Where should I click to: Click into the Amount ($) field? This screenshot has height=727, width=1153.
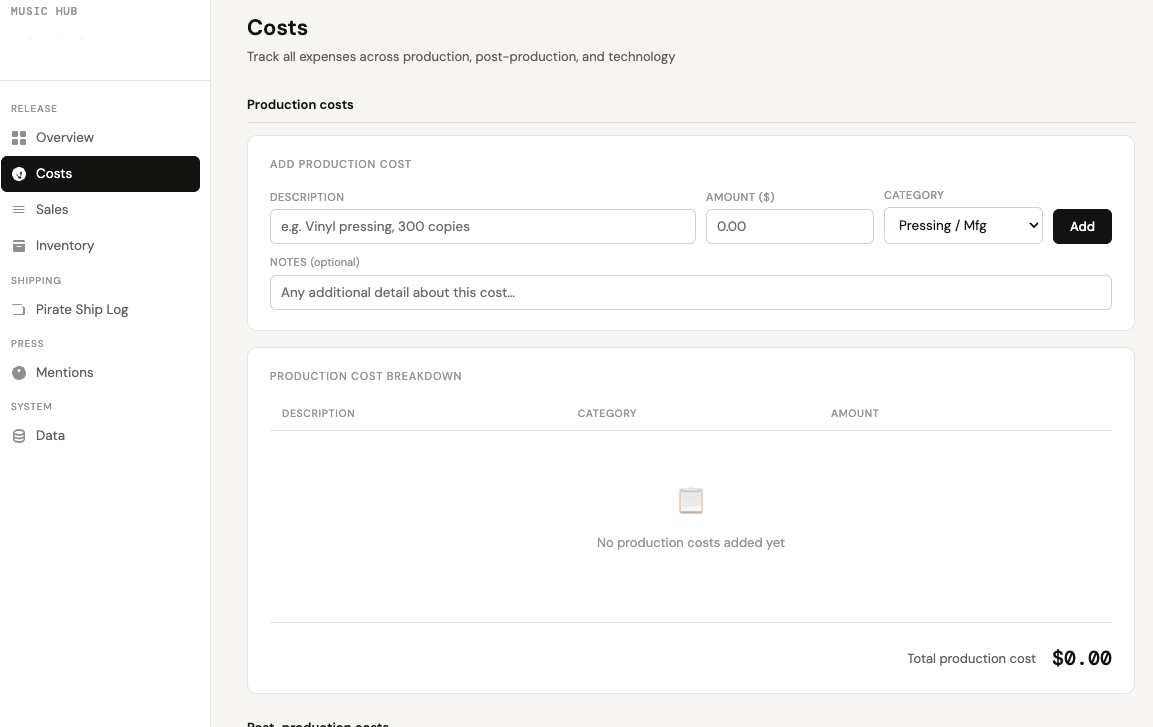pyautogui.click(x=789, y=226)
